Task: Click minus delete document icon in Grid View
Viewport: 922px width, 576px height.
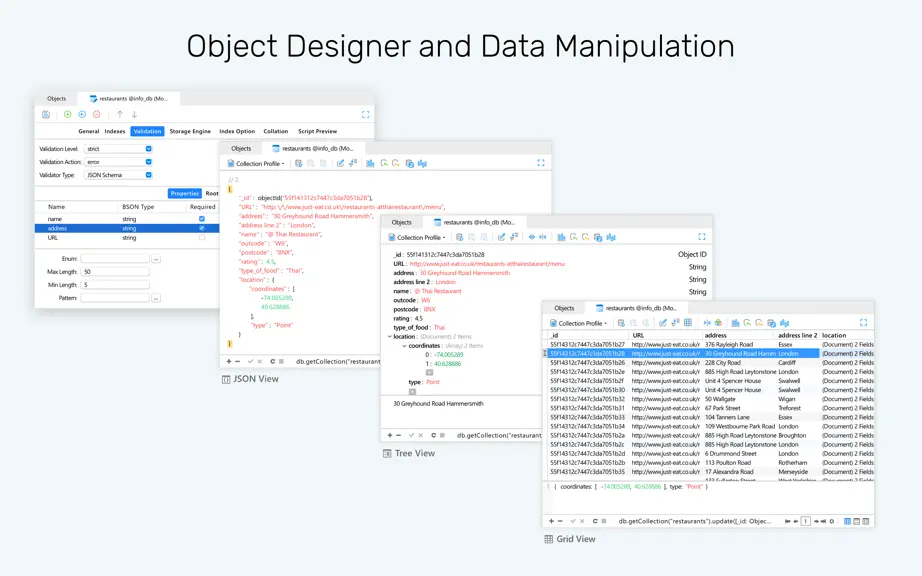Action: pyautogui.click(x=560, y=521)
